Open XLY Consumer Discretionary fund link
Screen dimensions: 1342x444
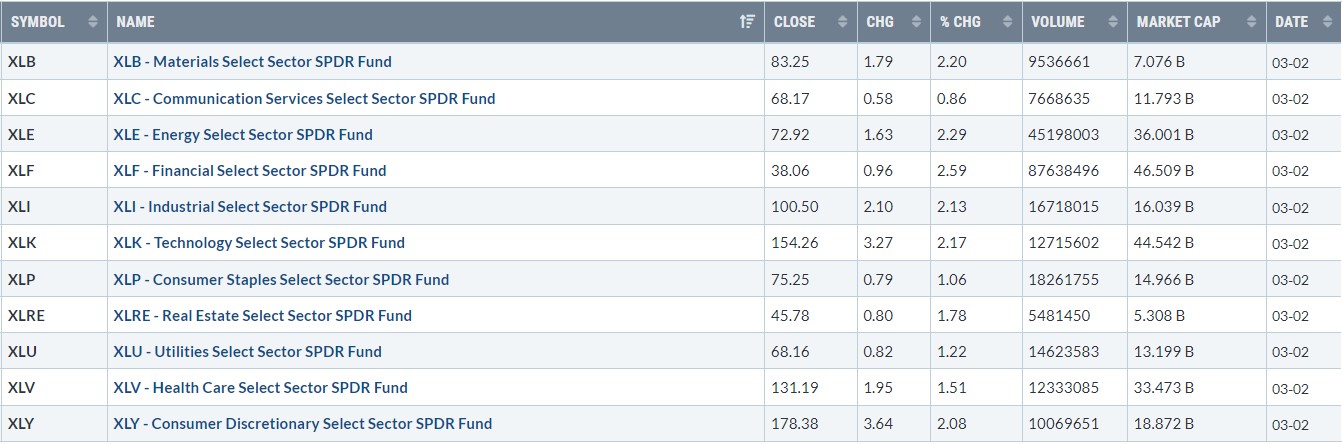pos(302,424)
